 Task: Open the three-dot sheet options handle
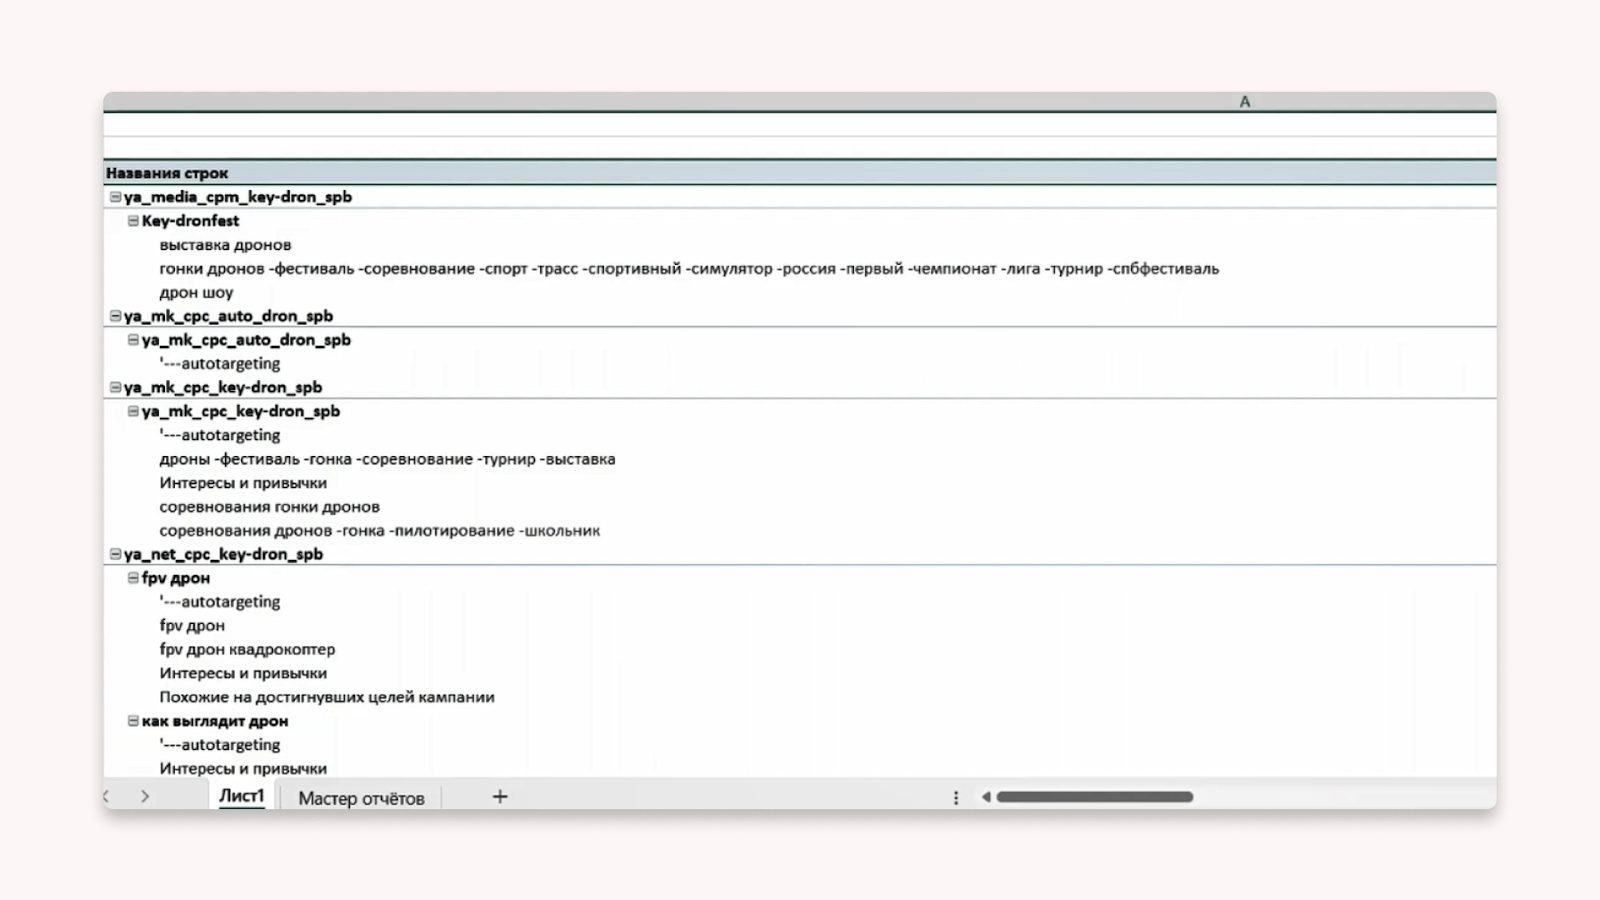tap(956, 797)
